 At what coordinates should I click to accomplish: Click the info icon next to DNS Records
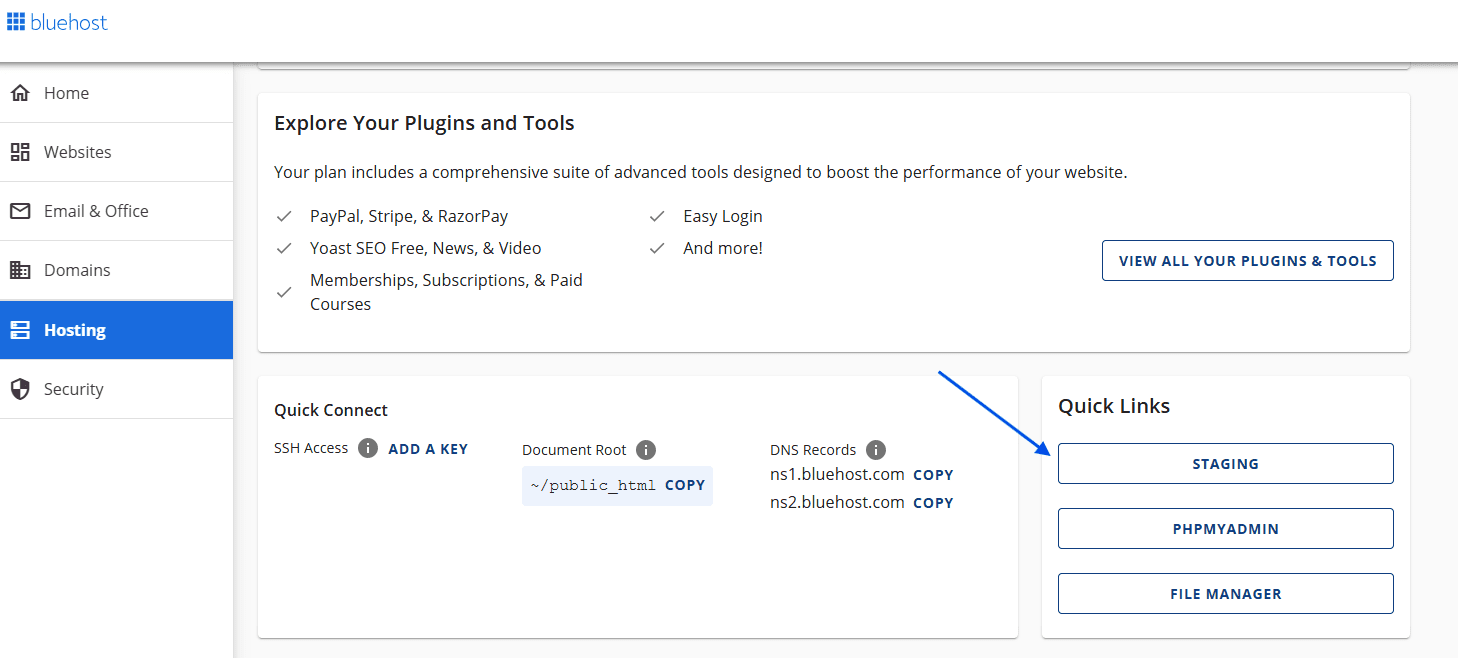[x=876, y=450]
